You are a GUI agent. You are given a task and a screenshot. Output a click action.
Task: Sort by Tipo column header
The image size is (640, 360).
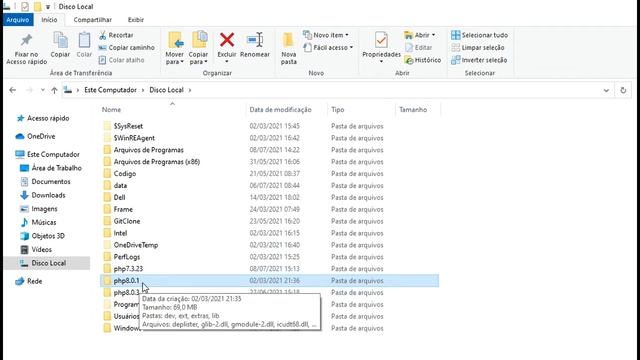[x=338, y=109]
